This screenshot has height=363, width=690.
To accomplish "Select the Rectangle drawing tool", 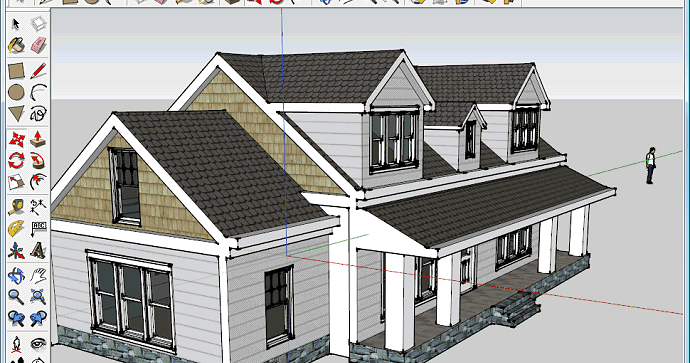I will (16, 71).
